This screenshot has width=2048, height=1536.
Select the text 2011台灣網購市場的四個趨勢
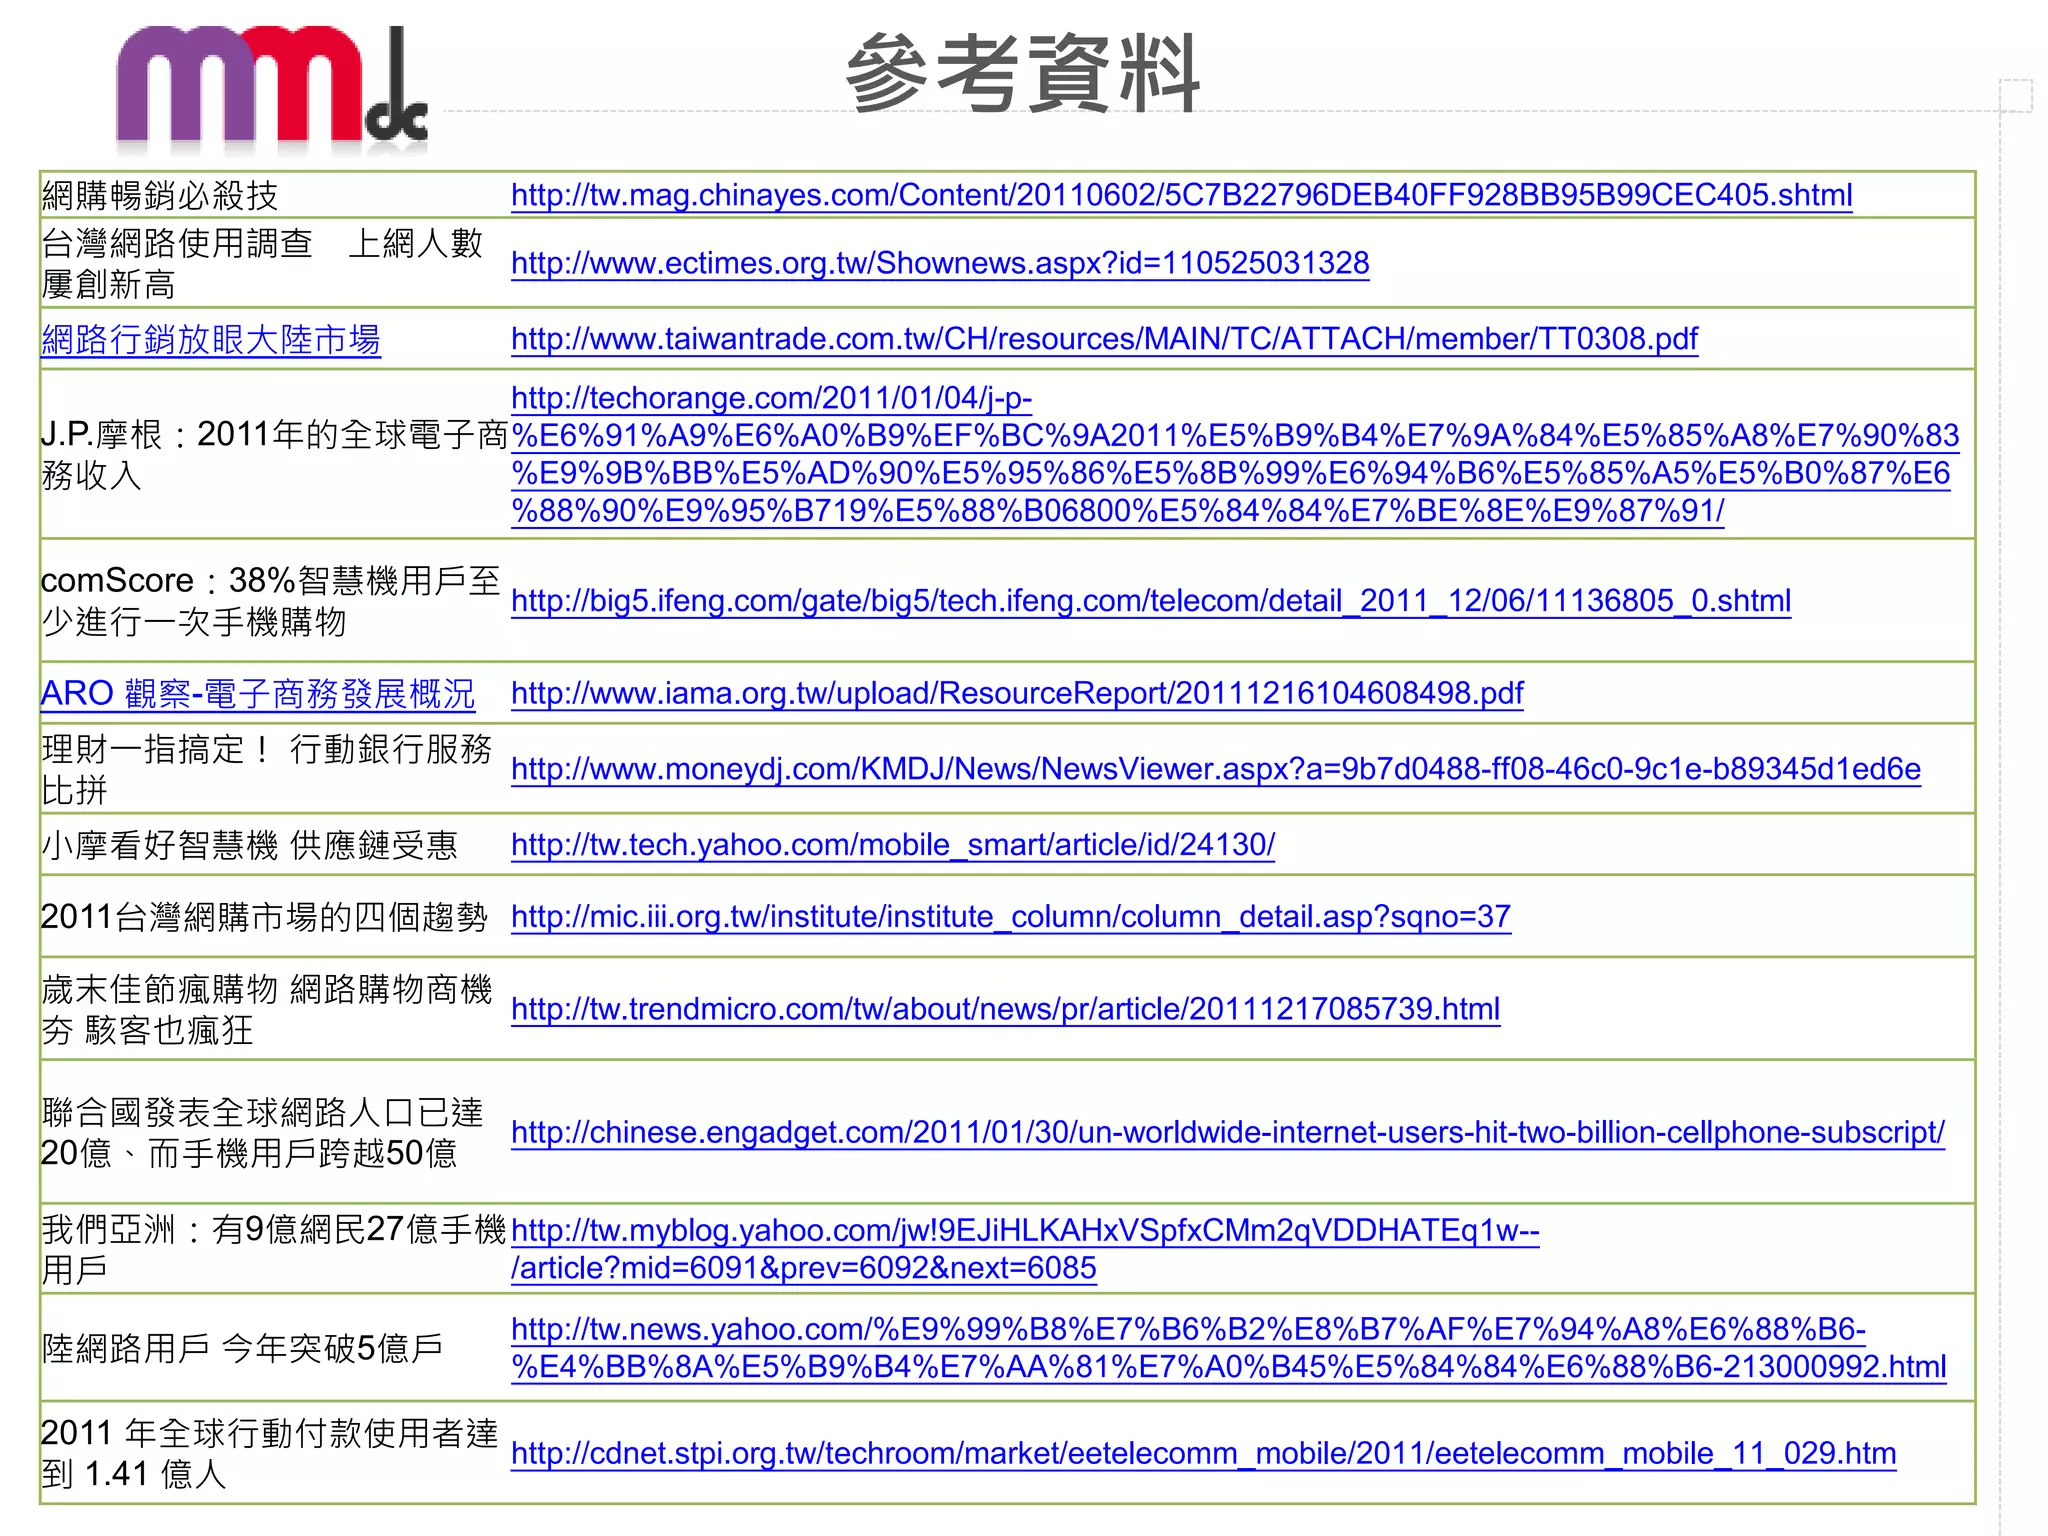point(264,917)
